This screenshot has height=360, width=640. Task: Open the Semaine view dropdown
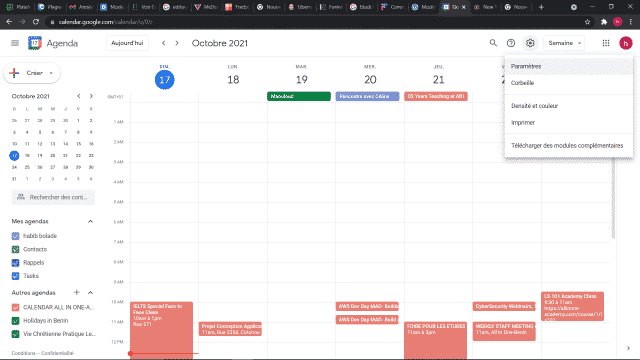564,43
